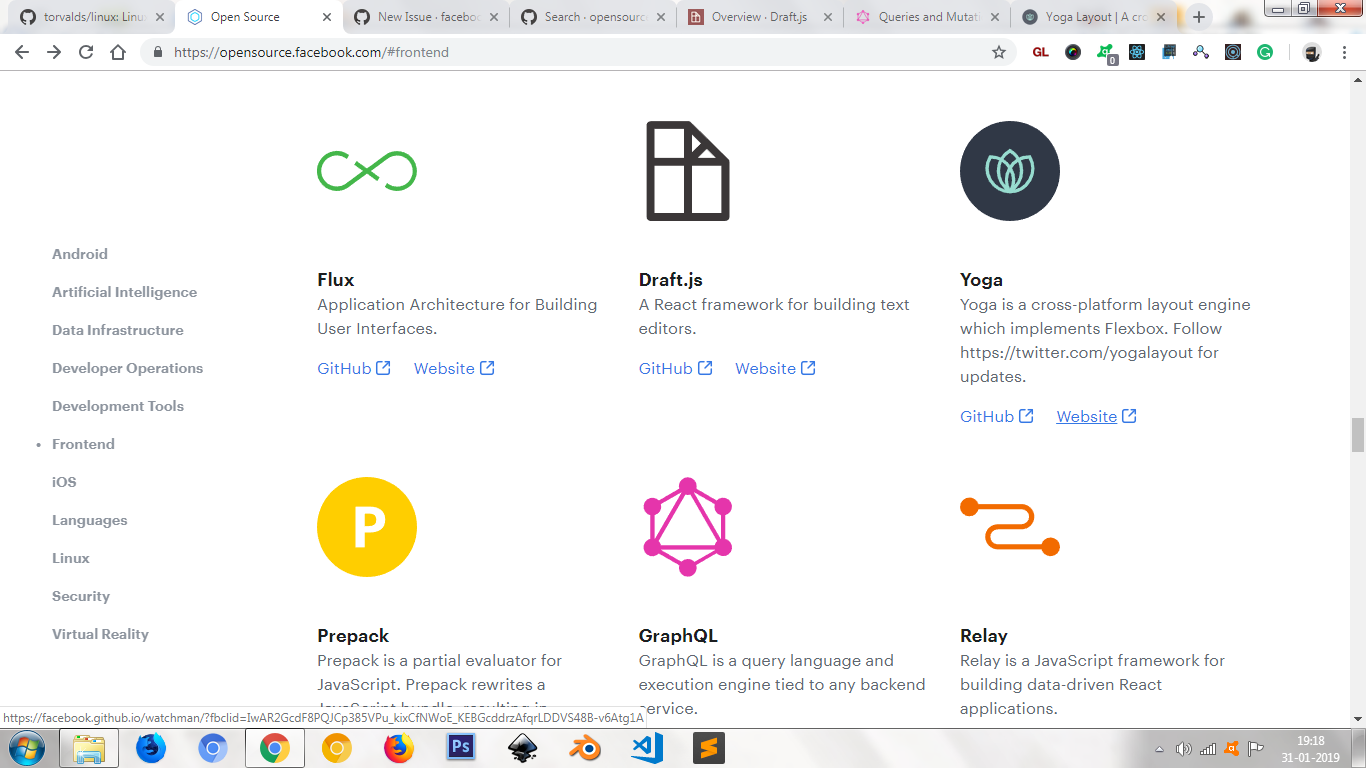Click the browser address bar
This screenshot has height=768, width=1366.
(400, 52)
